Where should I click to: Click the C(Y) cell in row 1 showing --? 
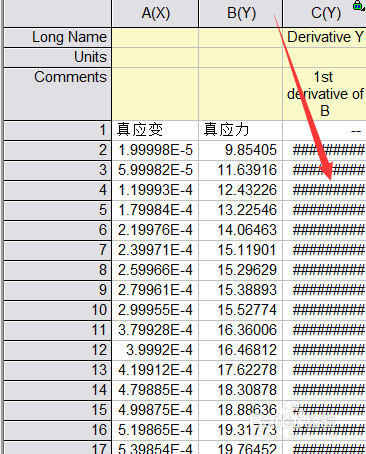point(325,130)
